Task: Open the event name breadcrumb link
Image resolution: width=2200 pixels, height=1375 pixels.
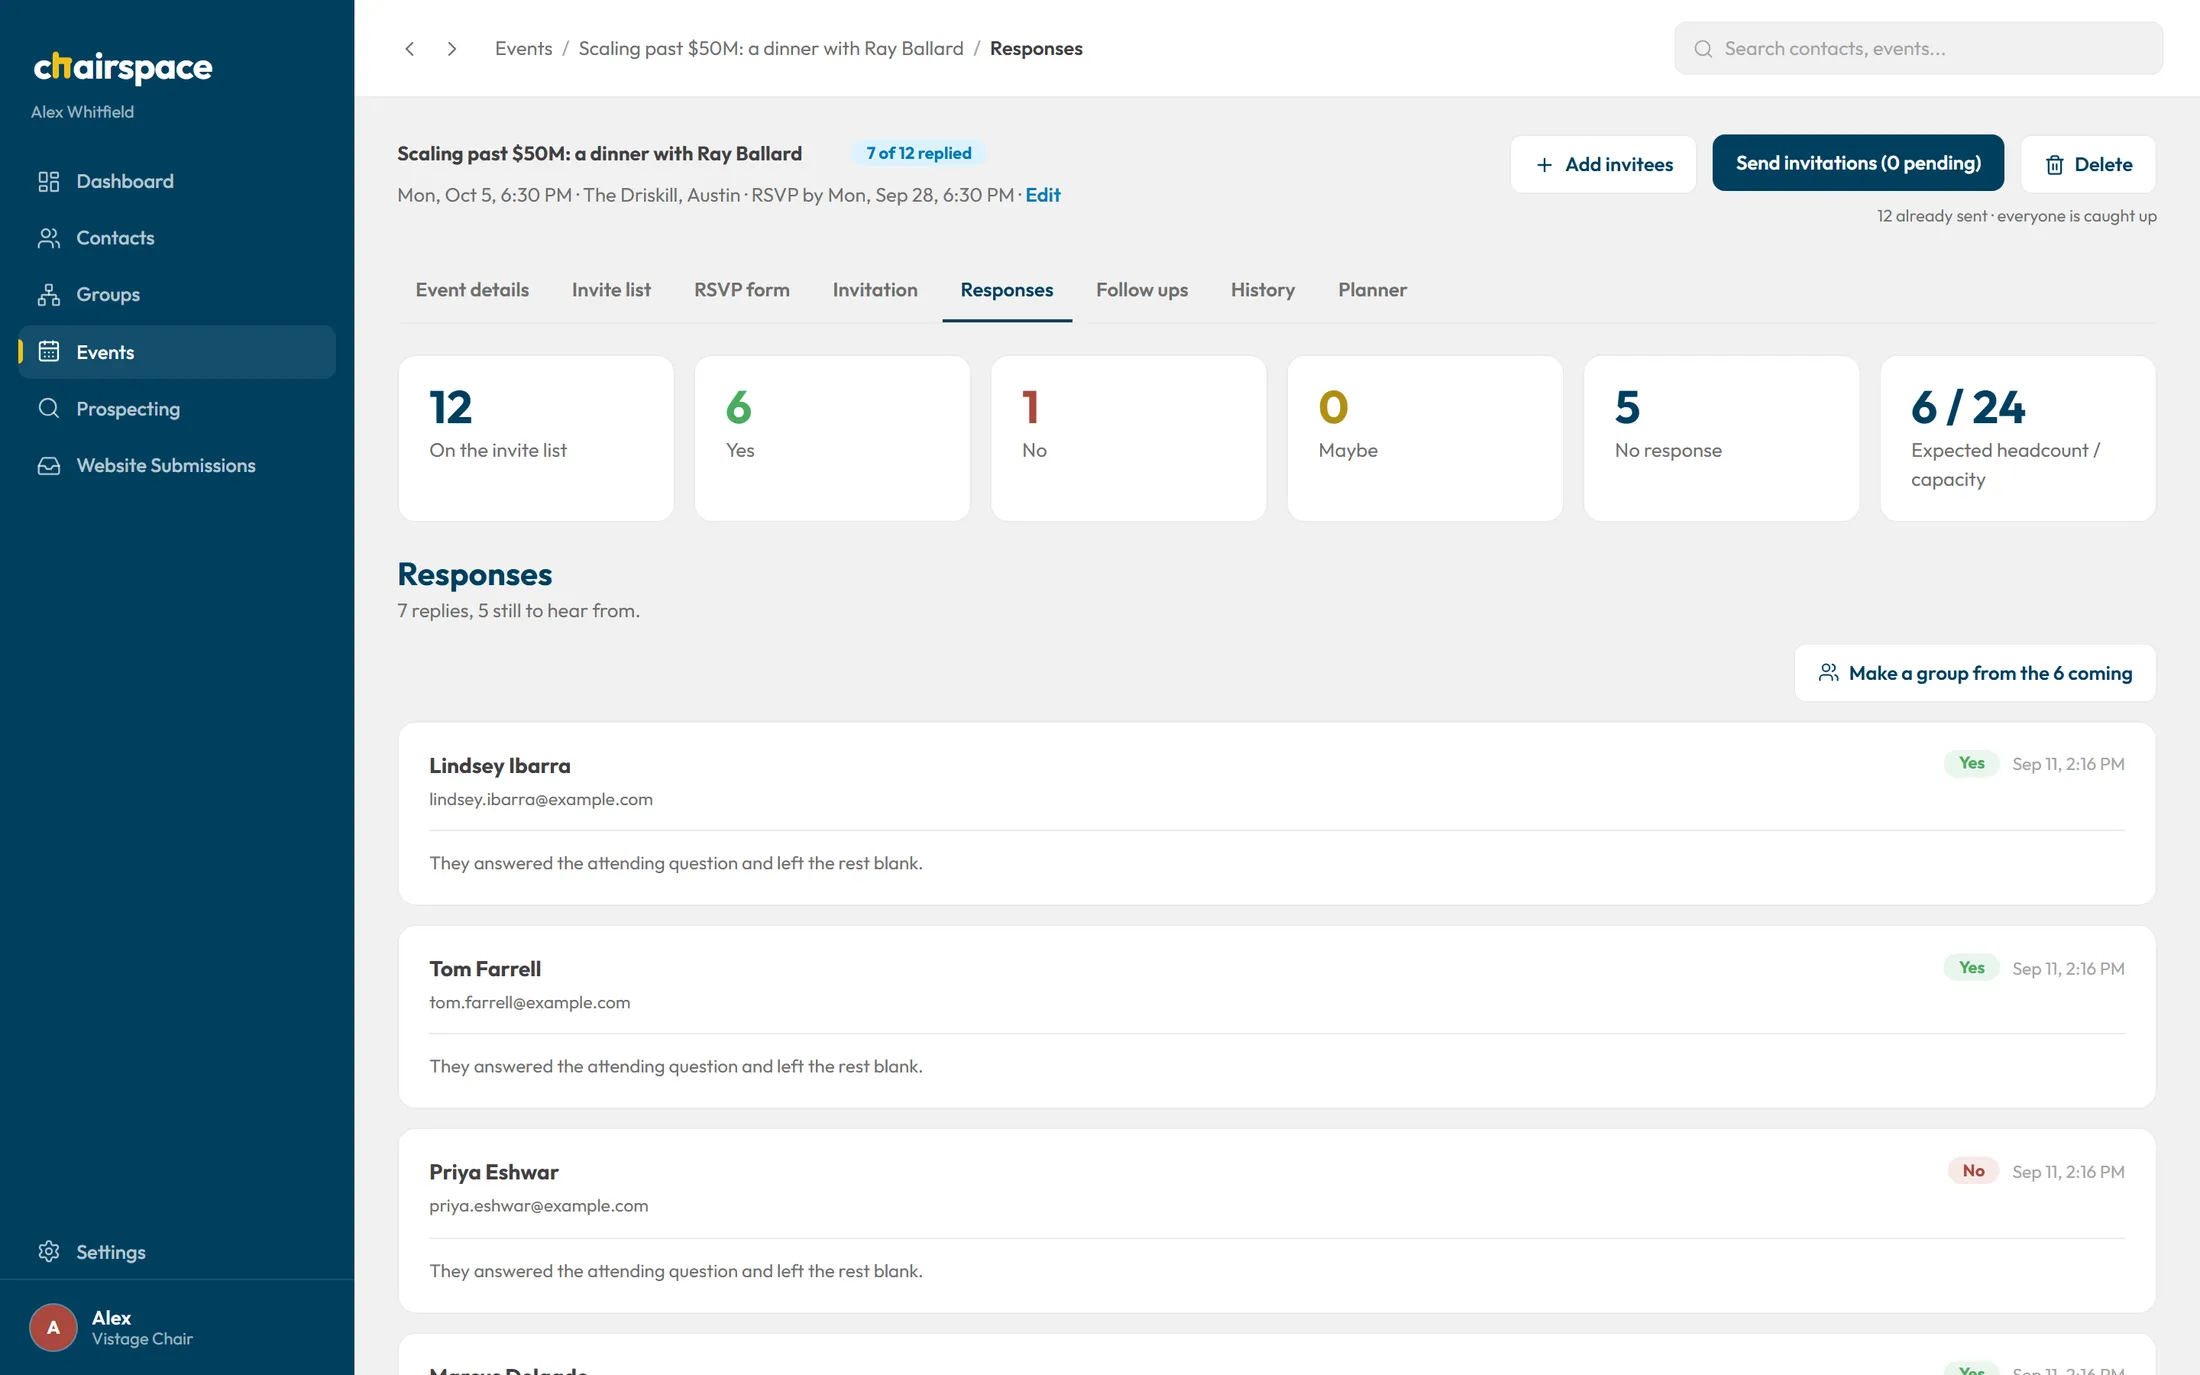Action: point(771,48)
